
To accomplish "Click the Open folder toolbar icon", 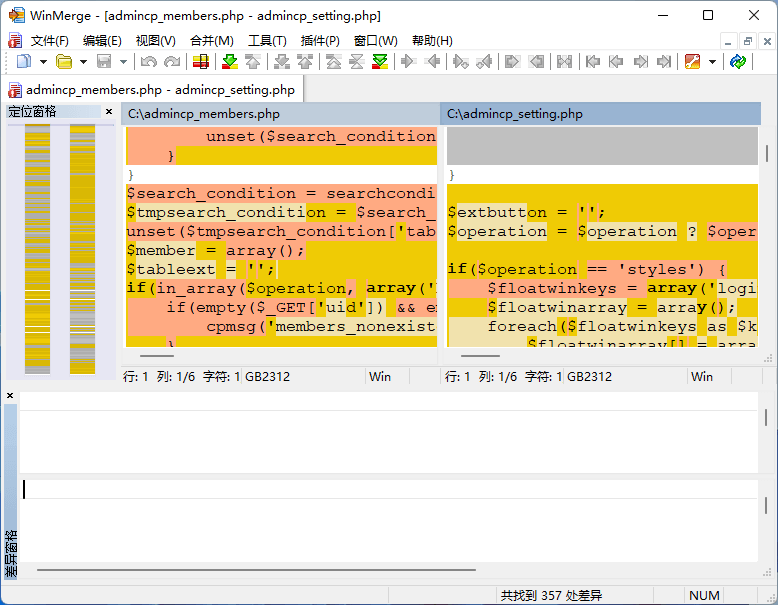I will click(x=64, y=62).
